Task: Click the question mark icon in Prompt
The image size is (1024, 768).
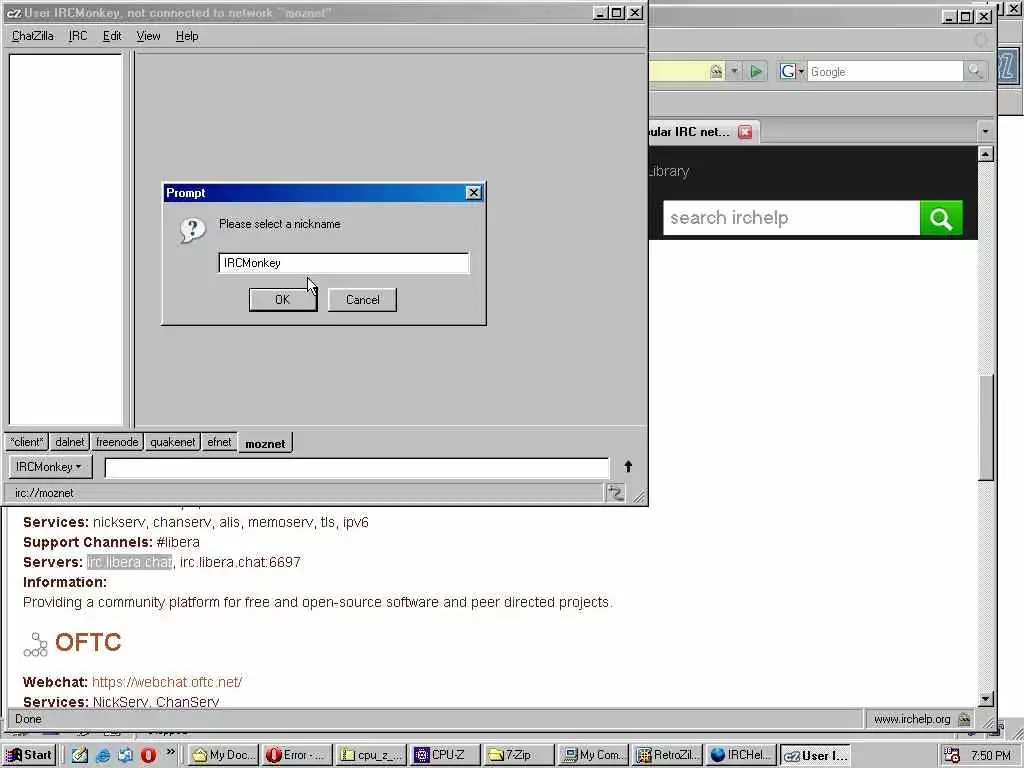Action: 193,230
